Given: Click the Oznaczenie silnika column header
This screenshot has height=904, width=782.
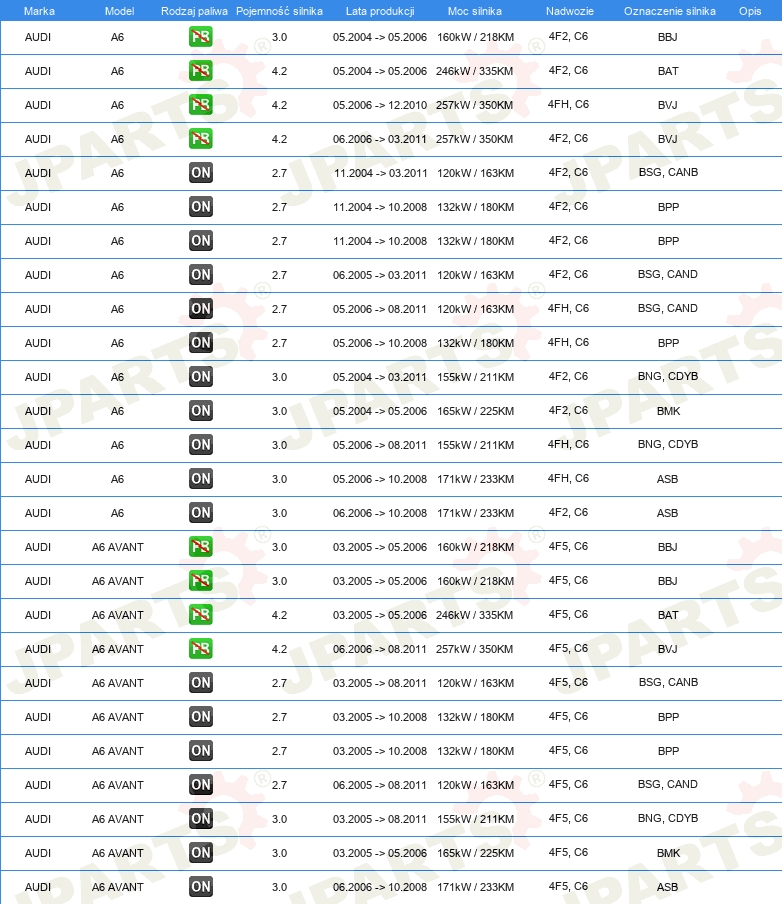Looking at the screenshot, I should click(x=670, y=11).
